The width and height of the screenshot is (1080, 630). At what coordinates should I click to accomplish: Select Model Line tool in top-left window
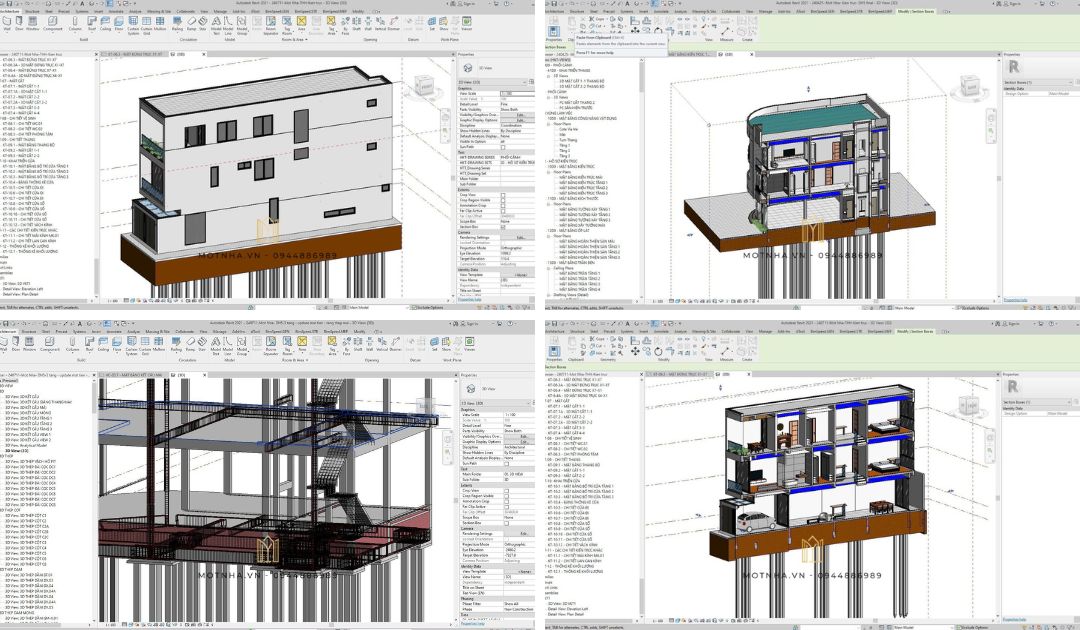point(227,25)
